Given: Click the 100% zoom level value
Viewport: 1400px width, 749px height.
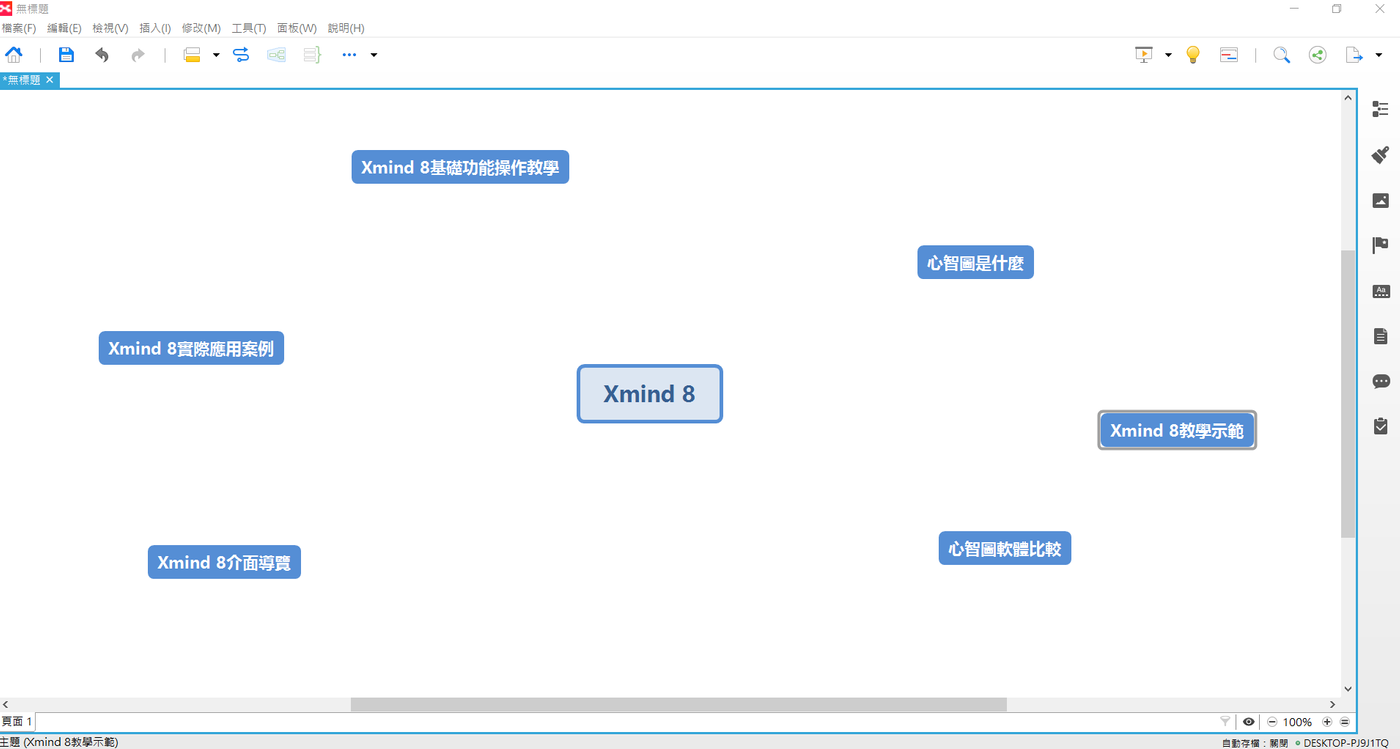Looking at the screenshot, I should click(x=1297, y=722).
